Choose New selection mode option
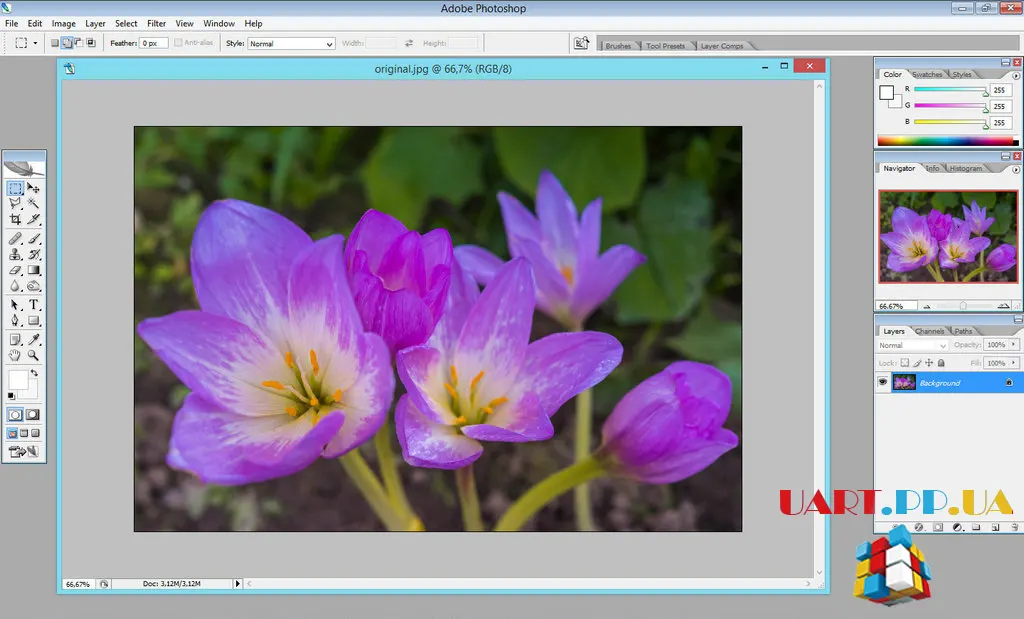Viewport: 1024px width, 619px height. tap(55, 43)
